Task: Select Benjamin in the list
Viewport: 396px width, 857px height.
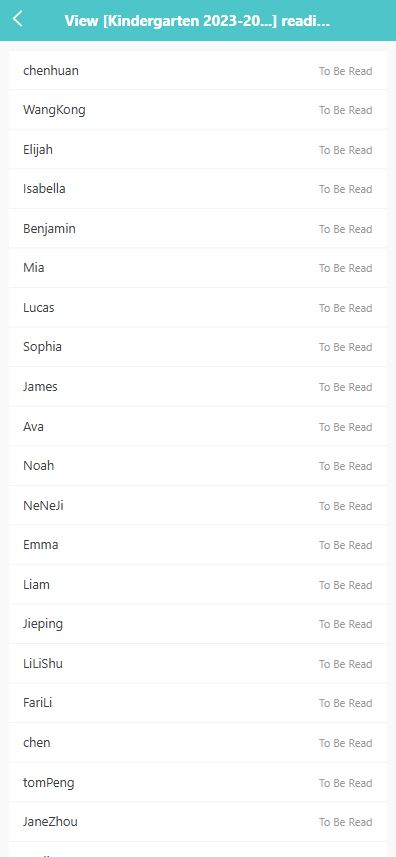Action: pyautogui.click(x=198, y=228)
